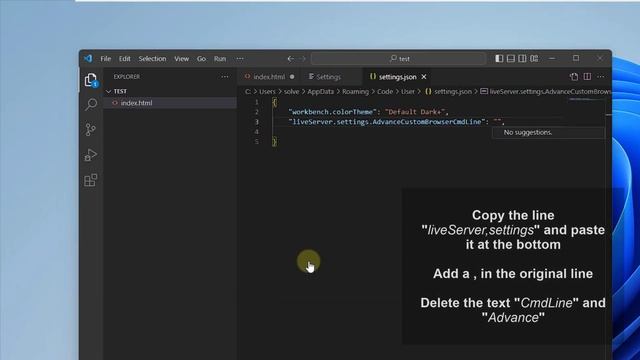
Task: Open editor More Actions ellipsis
Action: tap(601, 77)
